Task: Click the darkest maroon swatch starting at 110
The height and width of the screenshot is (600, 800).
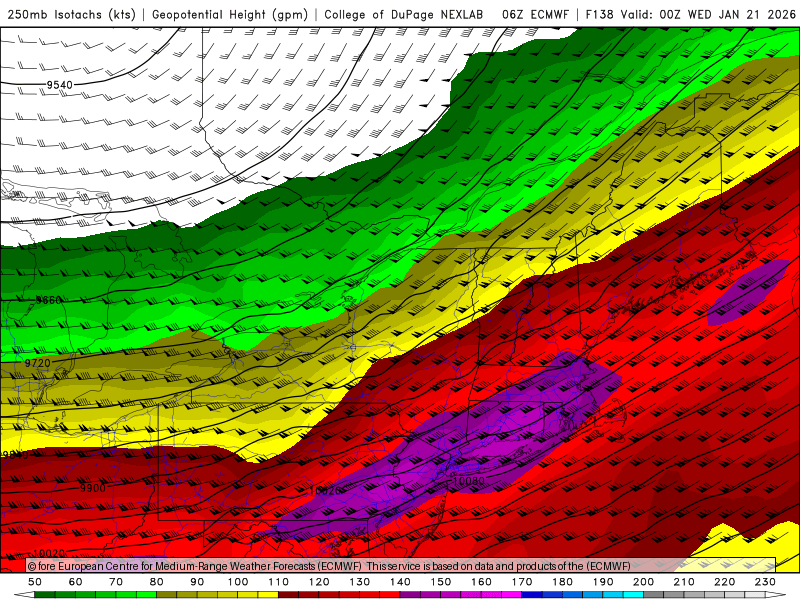Action: 288,595
